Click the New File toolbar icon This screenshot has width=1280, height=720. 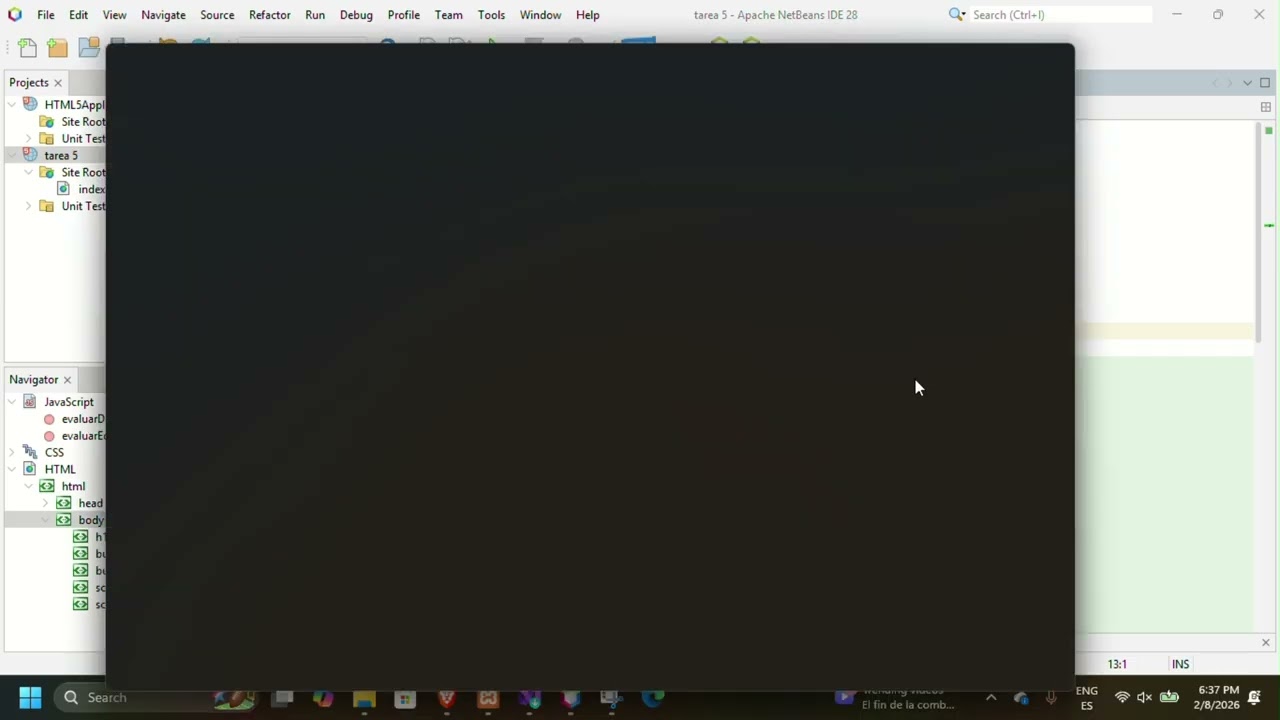tap(27, 48)
